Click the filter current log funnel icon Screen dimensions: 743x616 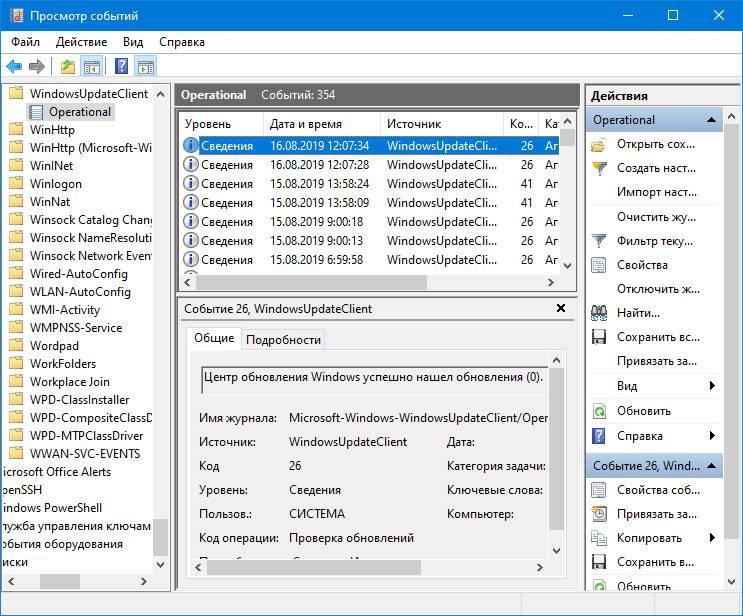click(x=599, y=241)
